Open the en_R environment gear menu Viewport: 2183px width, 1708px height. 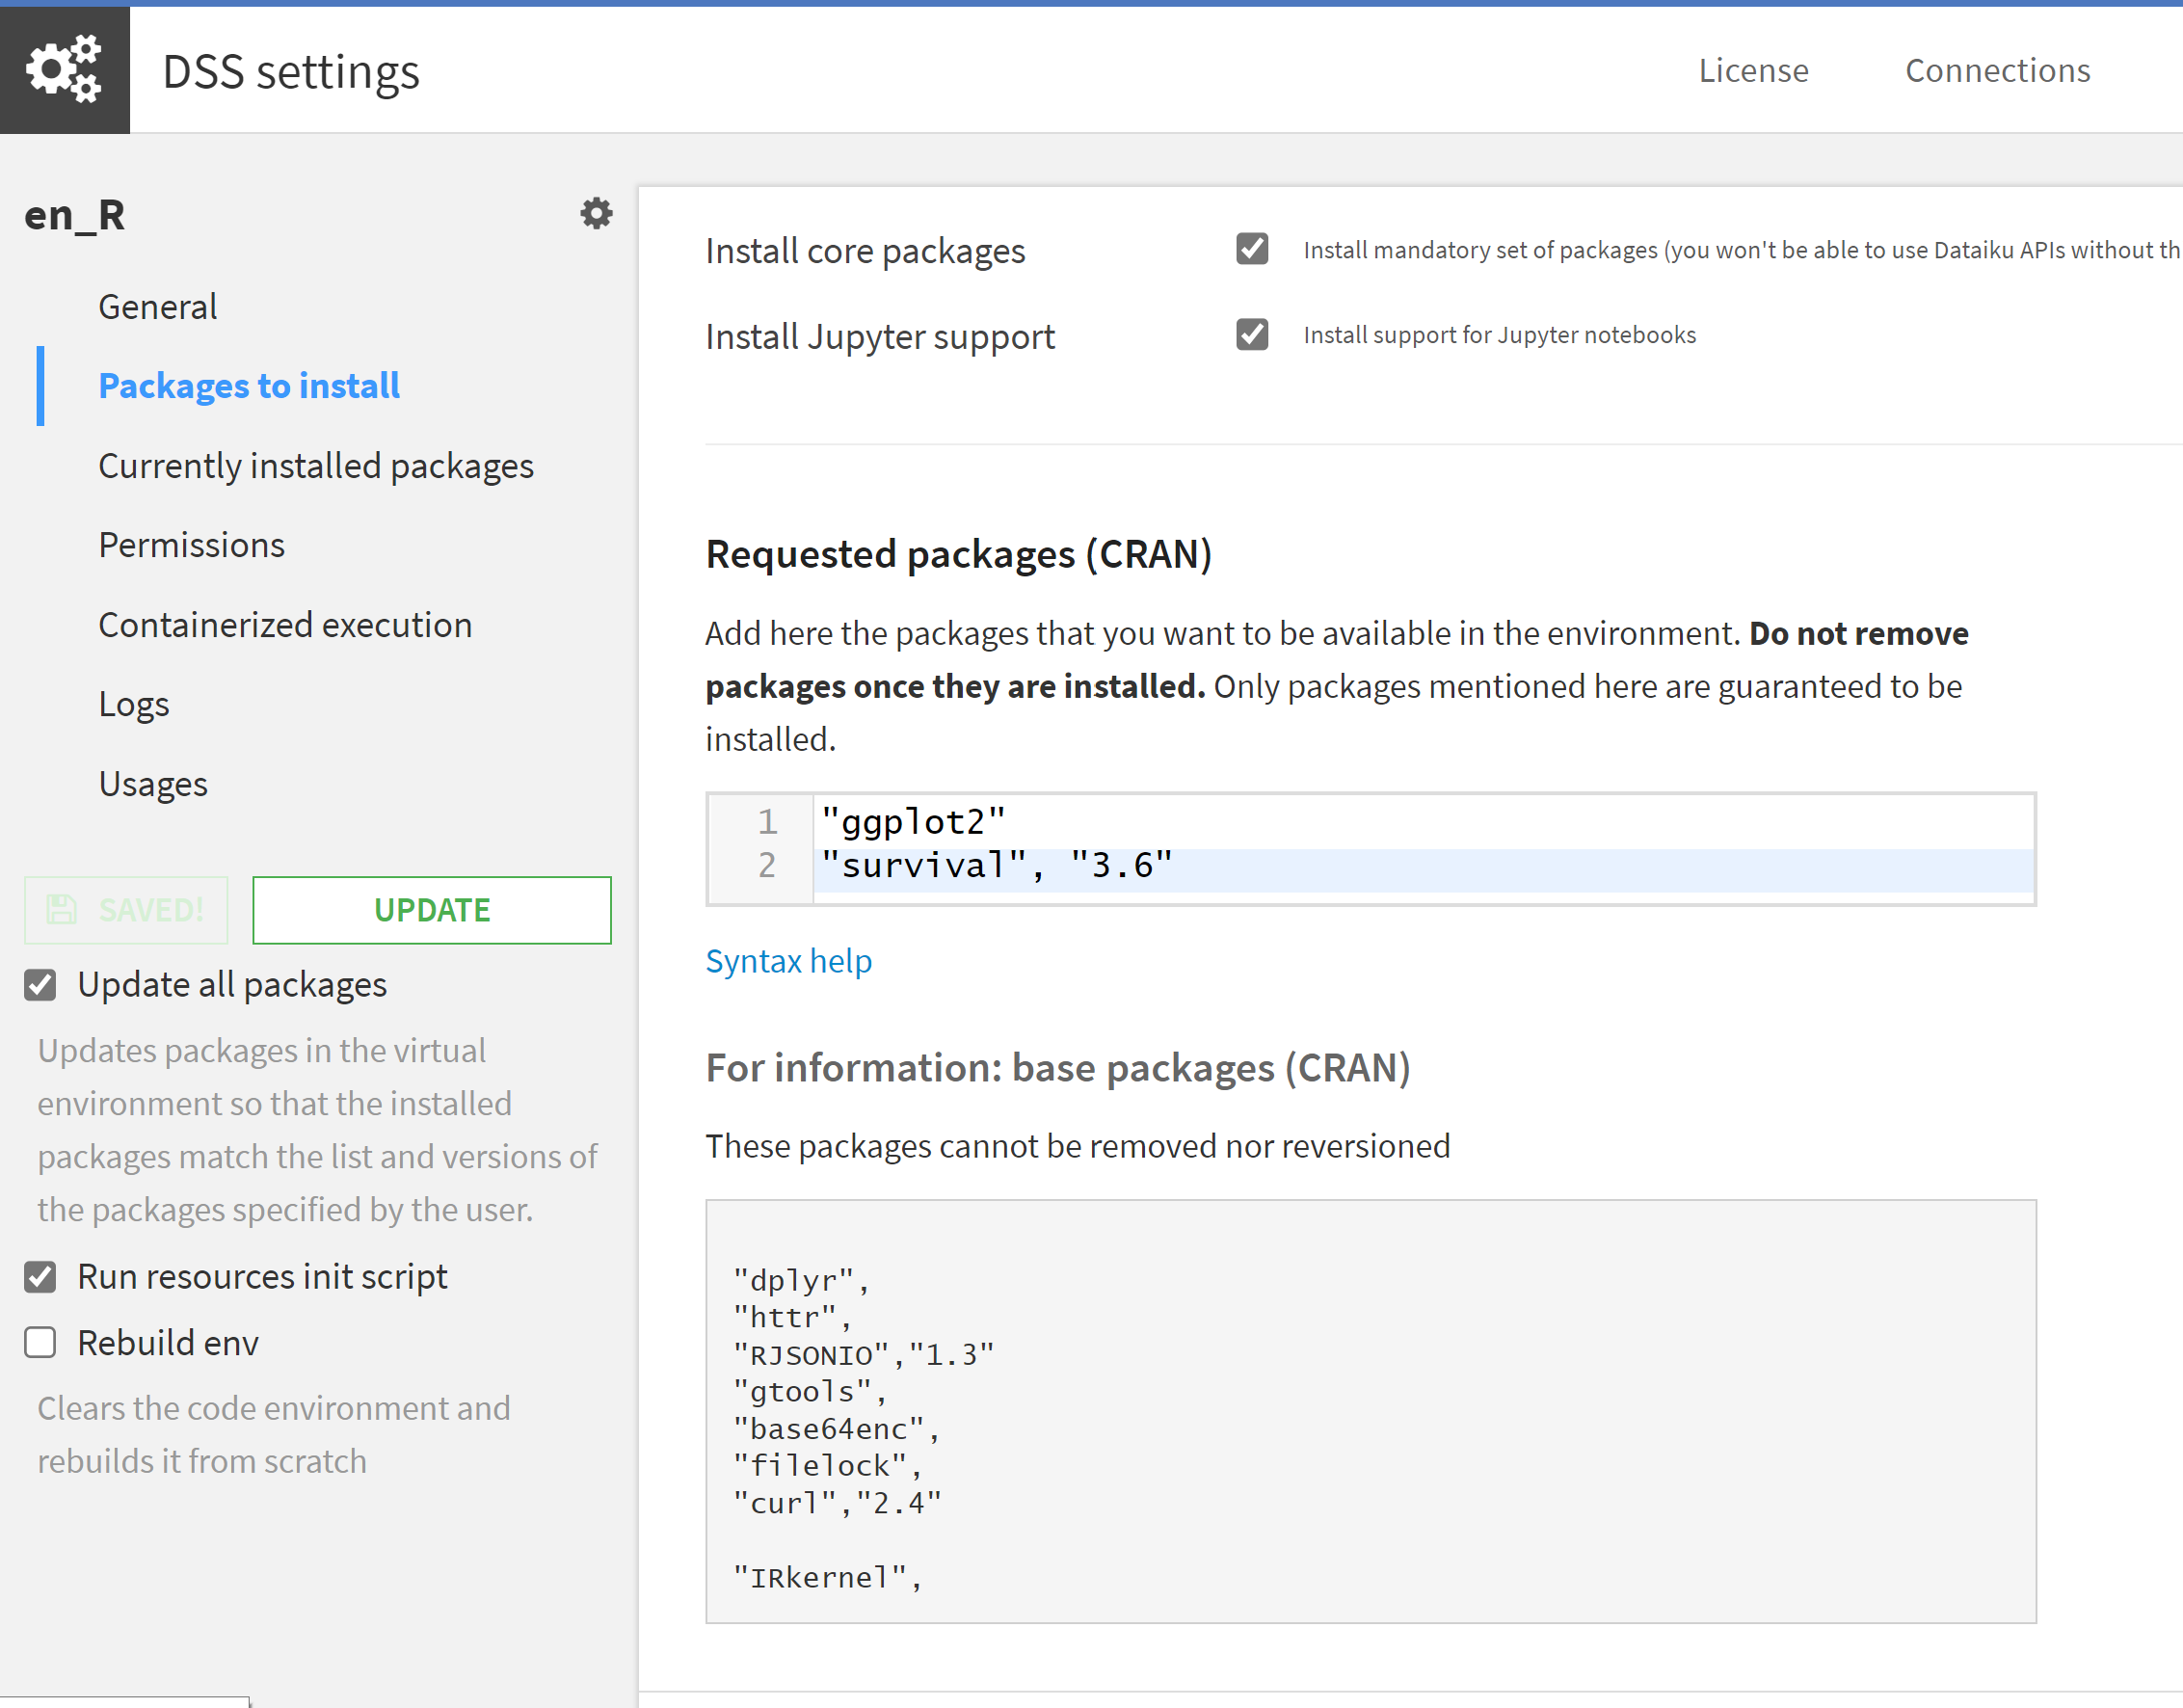(596, 213)
